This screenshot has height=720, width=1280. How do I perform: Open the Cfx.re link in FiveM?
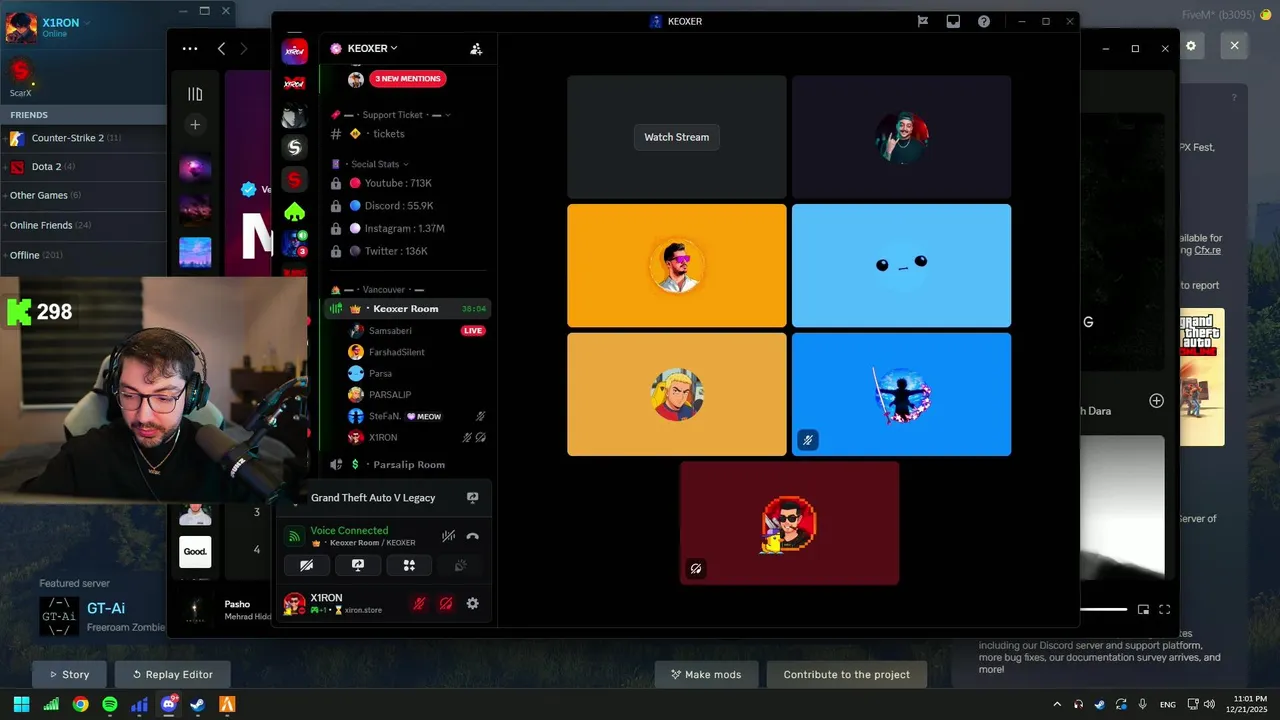(1207, 250)
